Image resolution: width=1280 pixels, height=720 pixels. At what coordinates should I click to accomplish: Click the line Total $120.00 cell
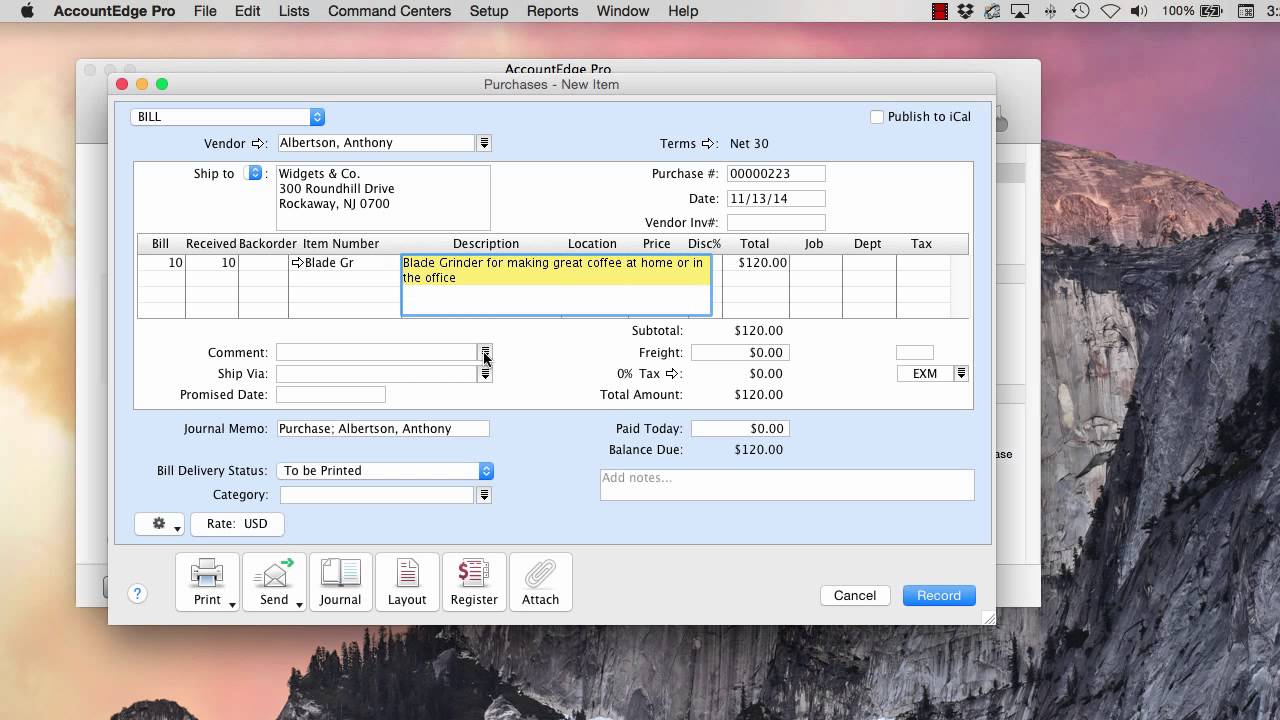(756, 263)
